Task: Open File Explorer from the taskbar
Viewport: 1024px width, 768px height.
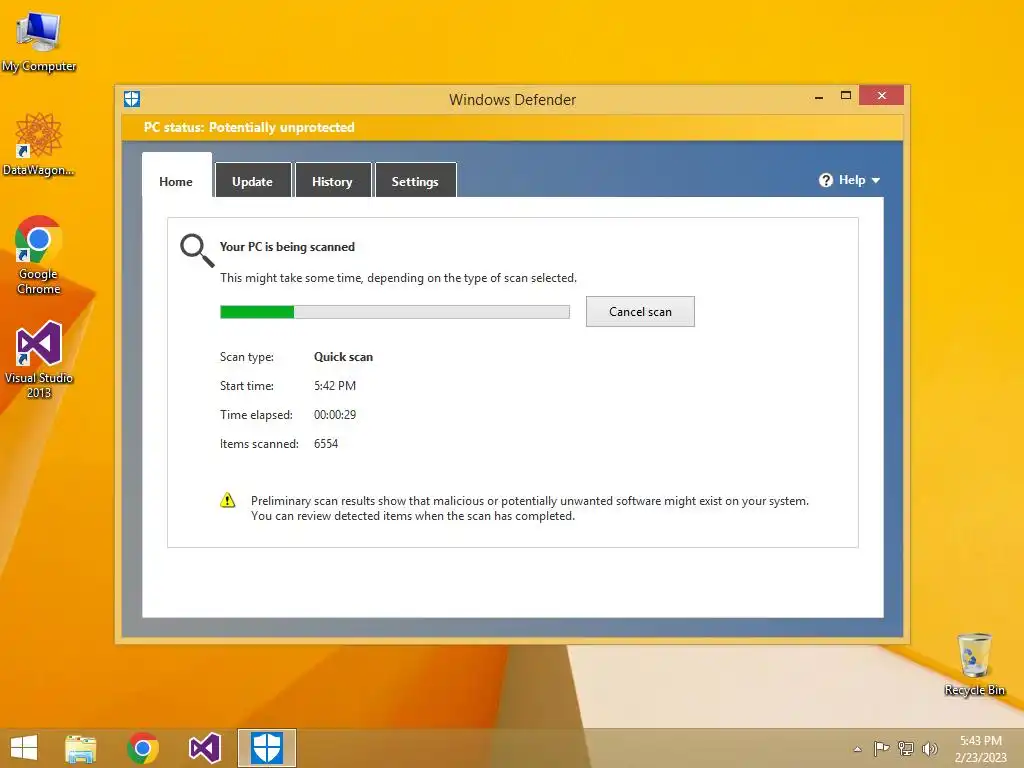Action: [x=80, y=748]
